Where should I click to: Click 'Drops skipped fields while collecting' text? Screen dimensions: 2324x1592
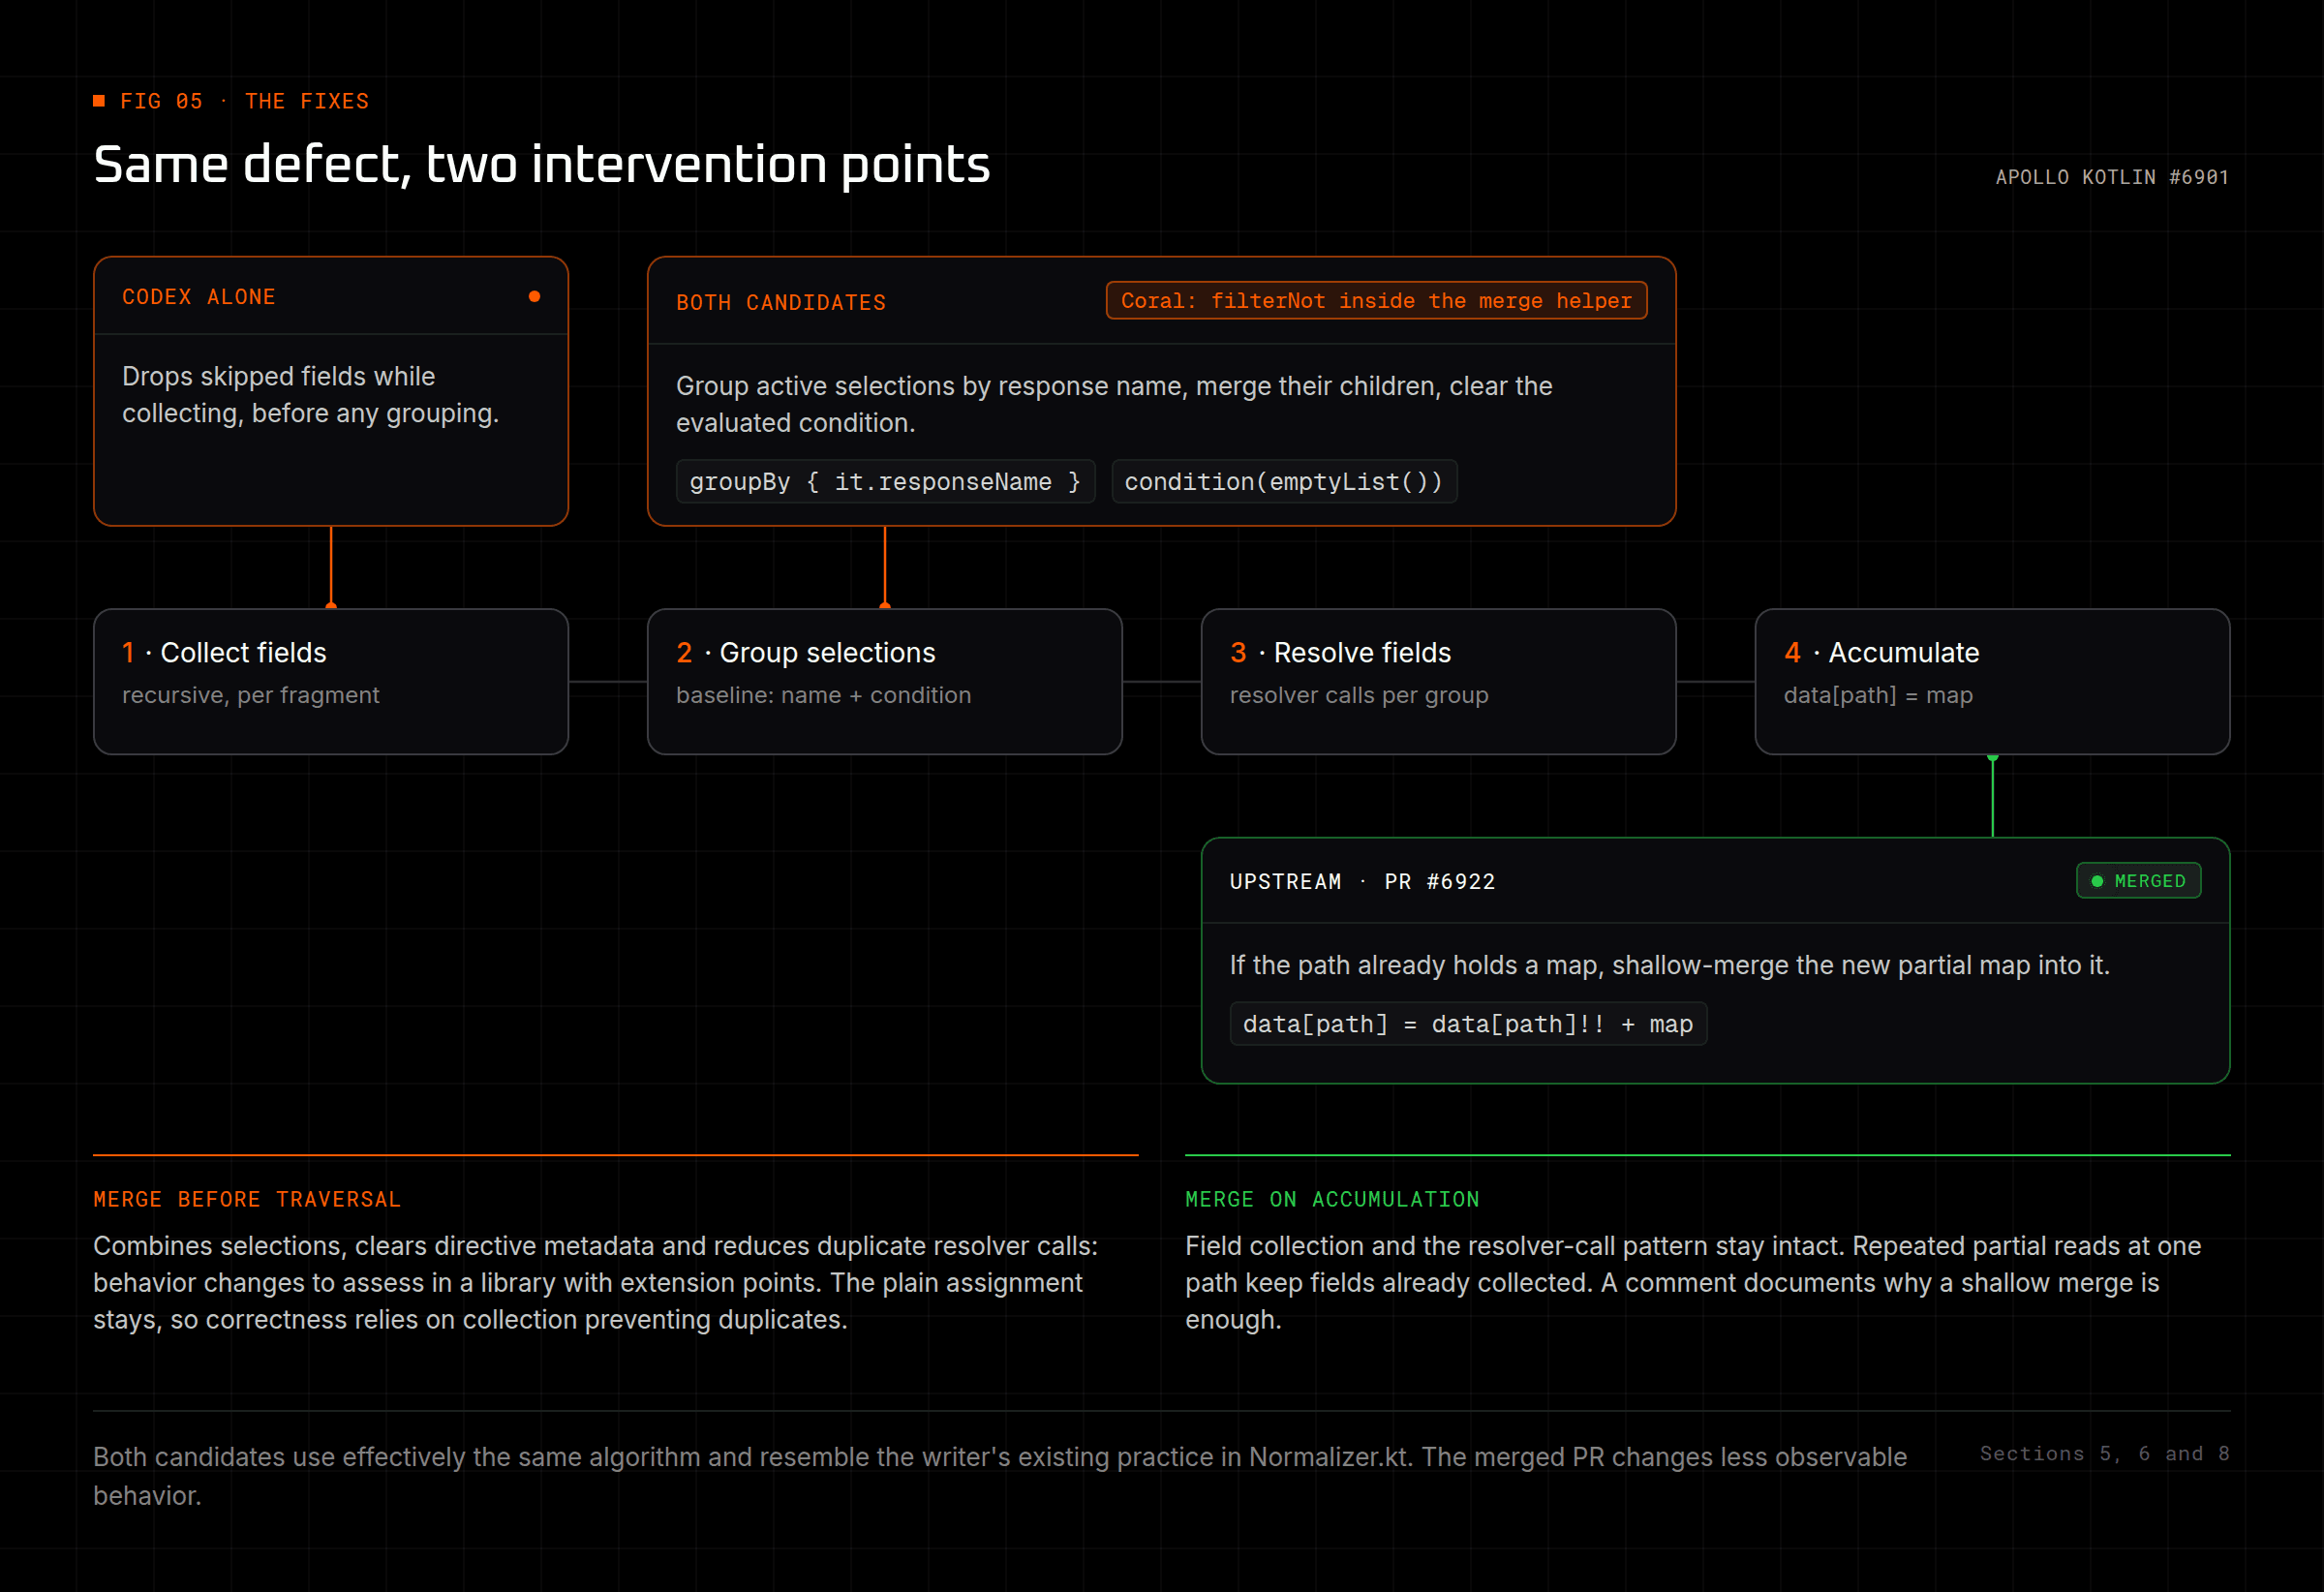pos(310,394)
